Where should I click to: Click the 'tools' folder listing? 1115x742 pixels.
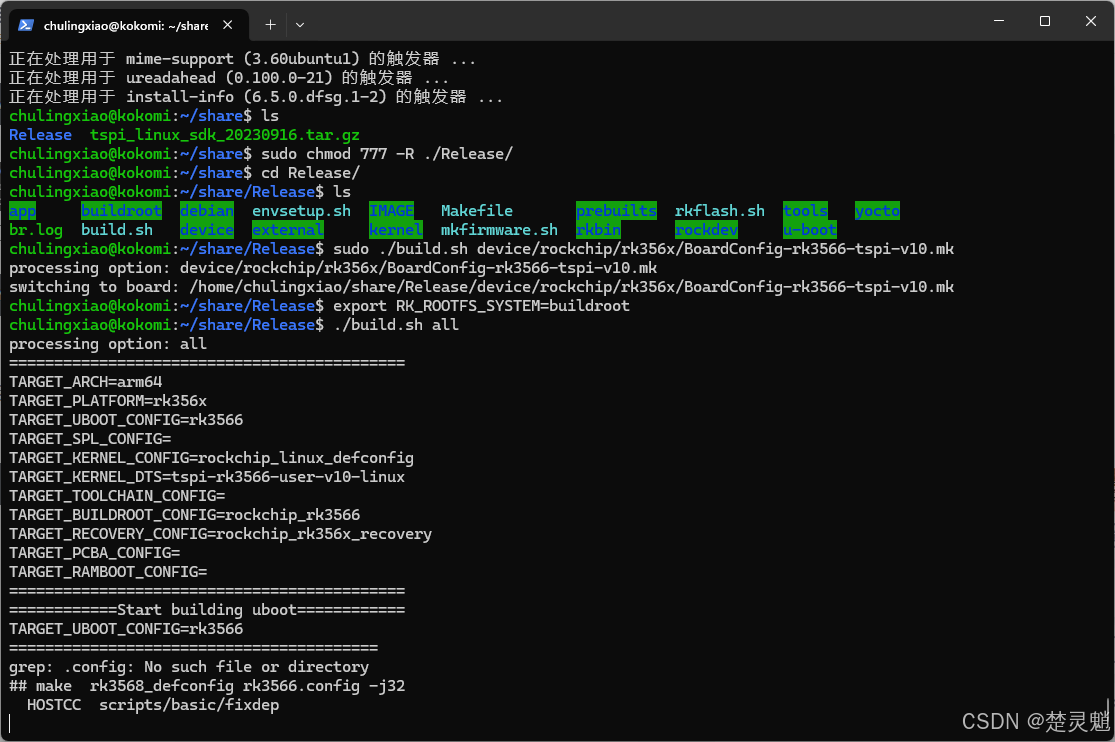point(805,211)
